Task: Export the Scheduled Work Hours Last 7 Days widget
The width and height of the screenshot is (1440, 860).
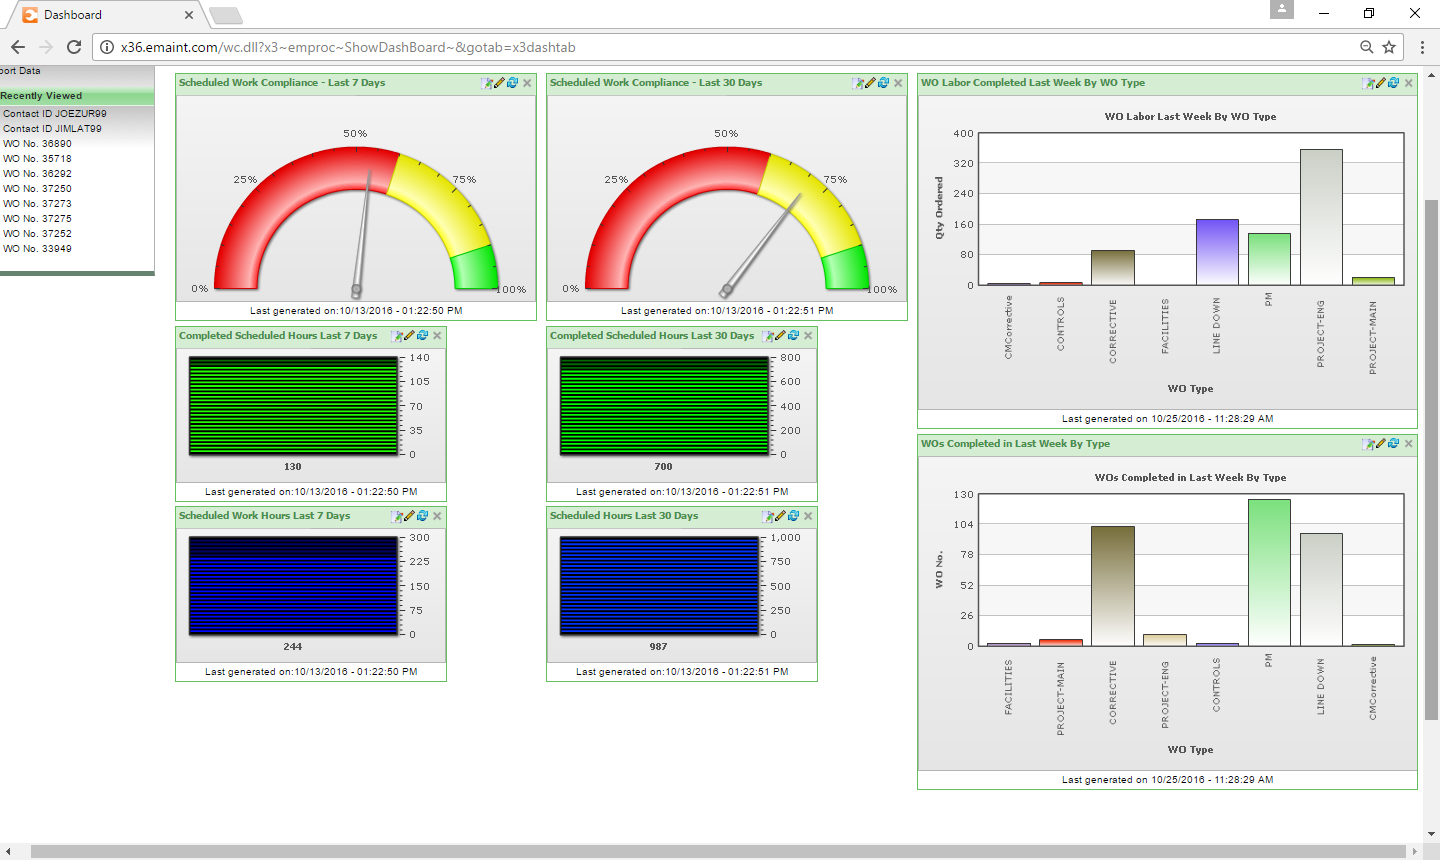Action: tap(397, 516)
